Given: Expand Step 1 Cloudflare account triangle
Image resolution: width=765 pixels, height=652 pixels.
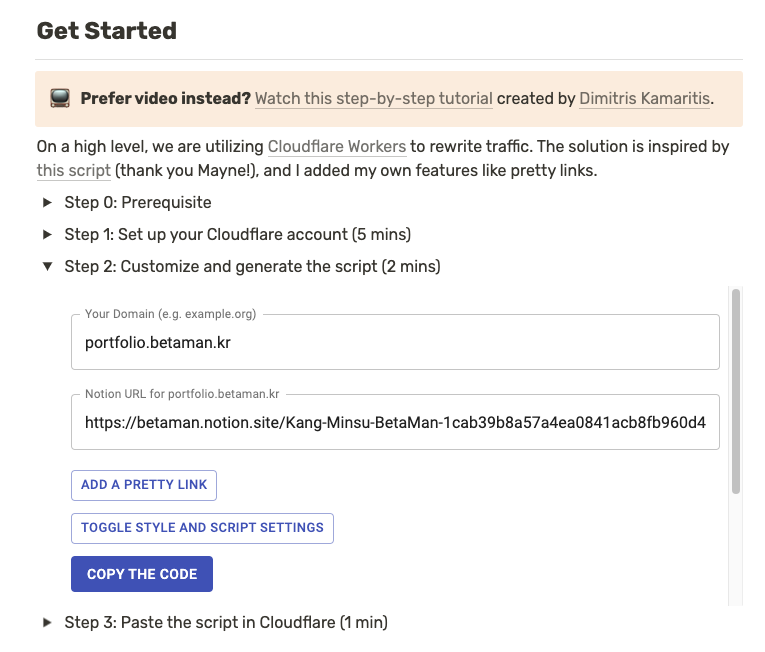Looking at the screenshot, I should coord(47,234).
